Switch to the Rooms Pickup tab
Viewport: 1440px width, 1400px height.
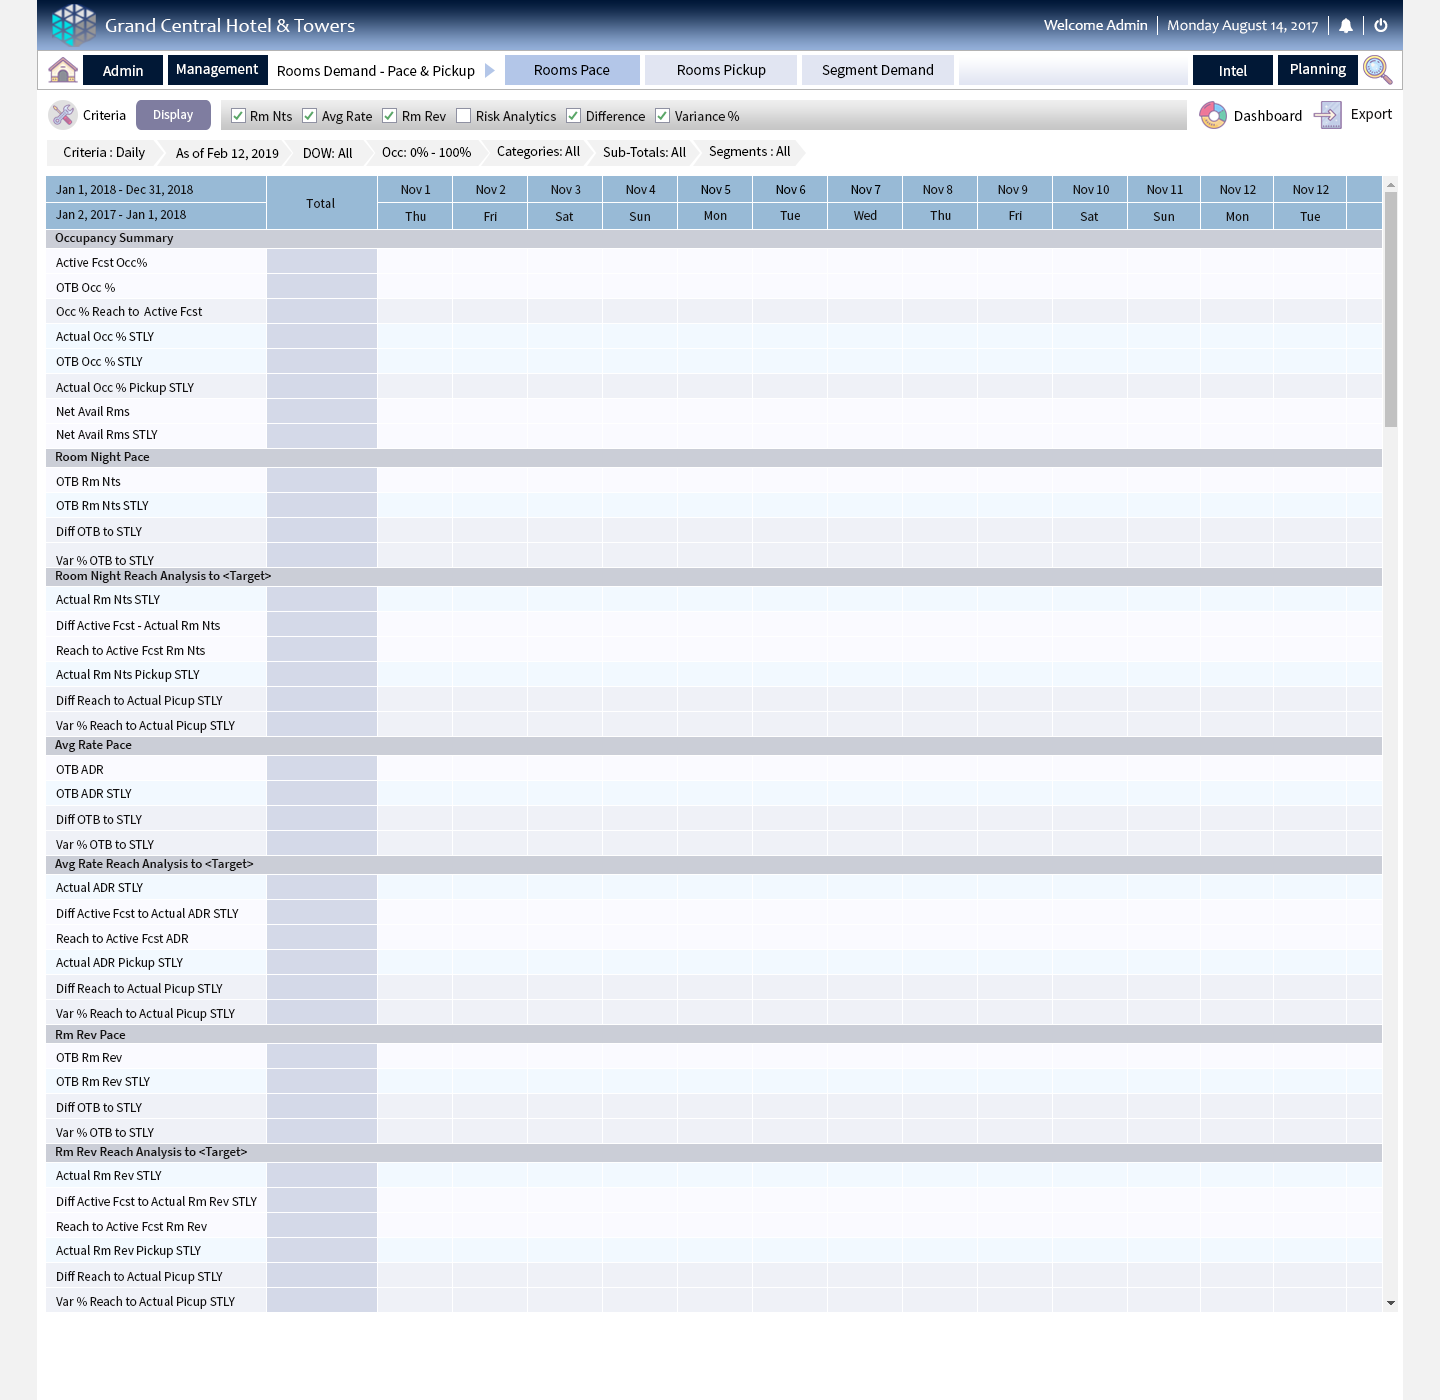tap(720, 70)
